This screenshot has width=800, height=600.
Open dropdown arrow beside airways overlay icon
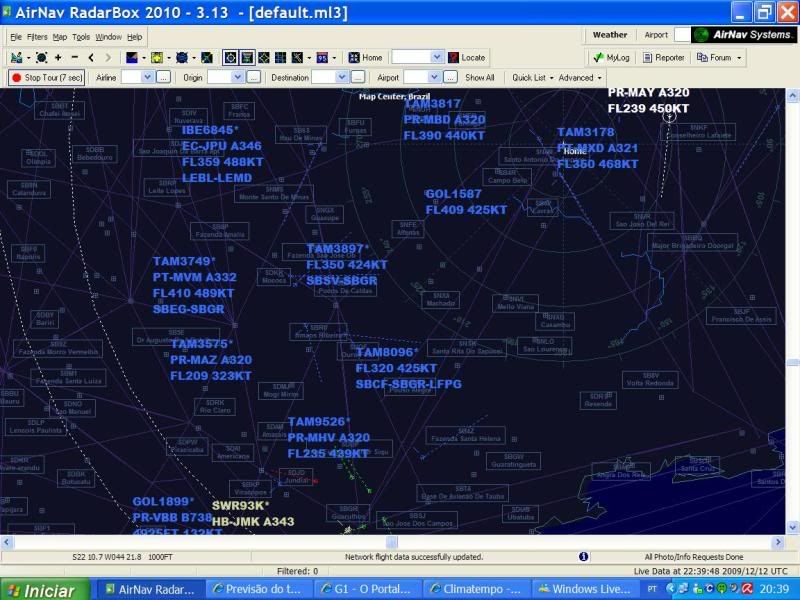tap(309, 58)
